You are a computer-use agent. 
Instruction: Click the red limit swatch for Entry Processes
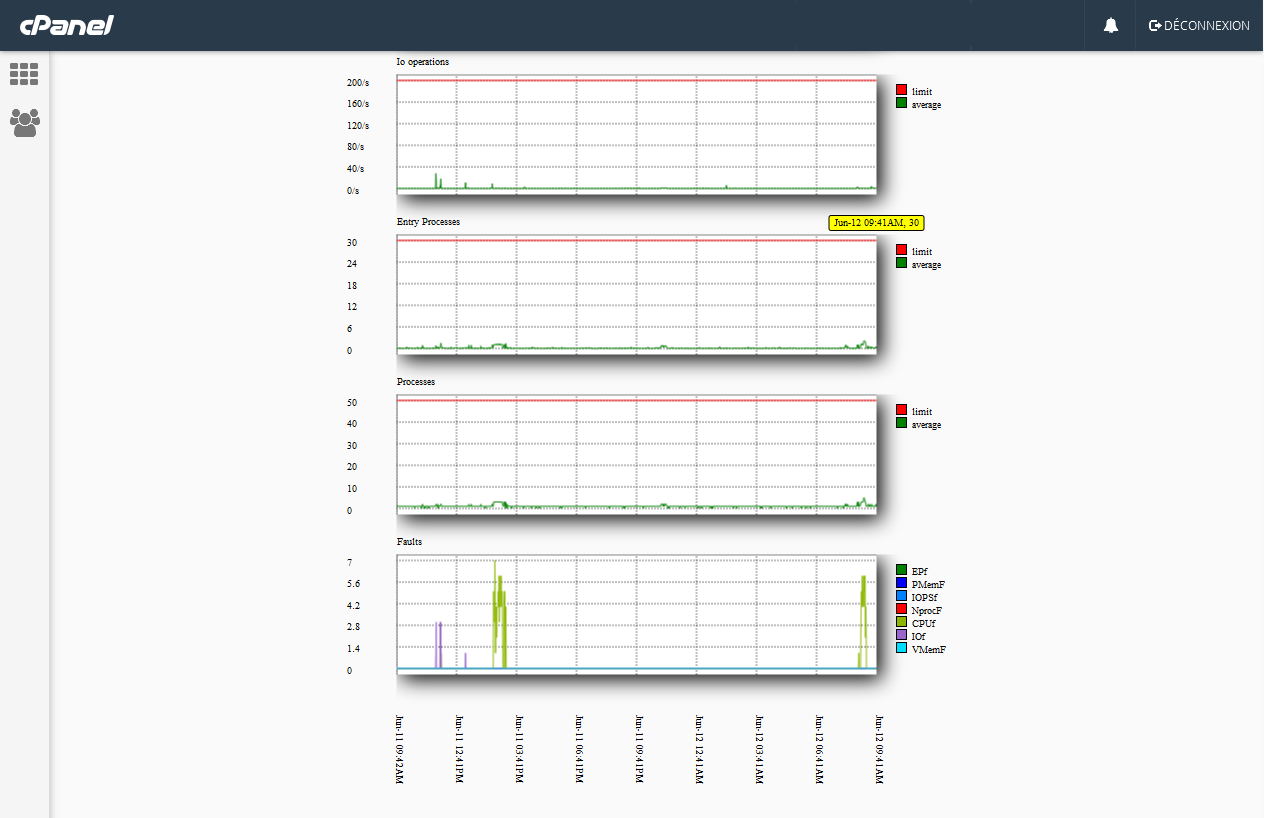pyautogui.click(x=901, y=250)
